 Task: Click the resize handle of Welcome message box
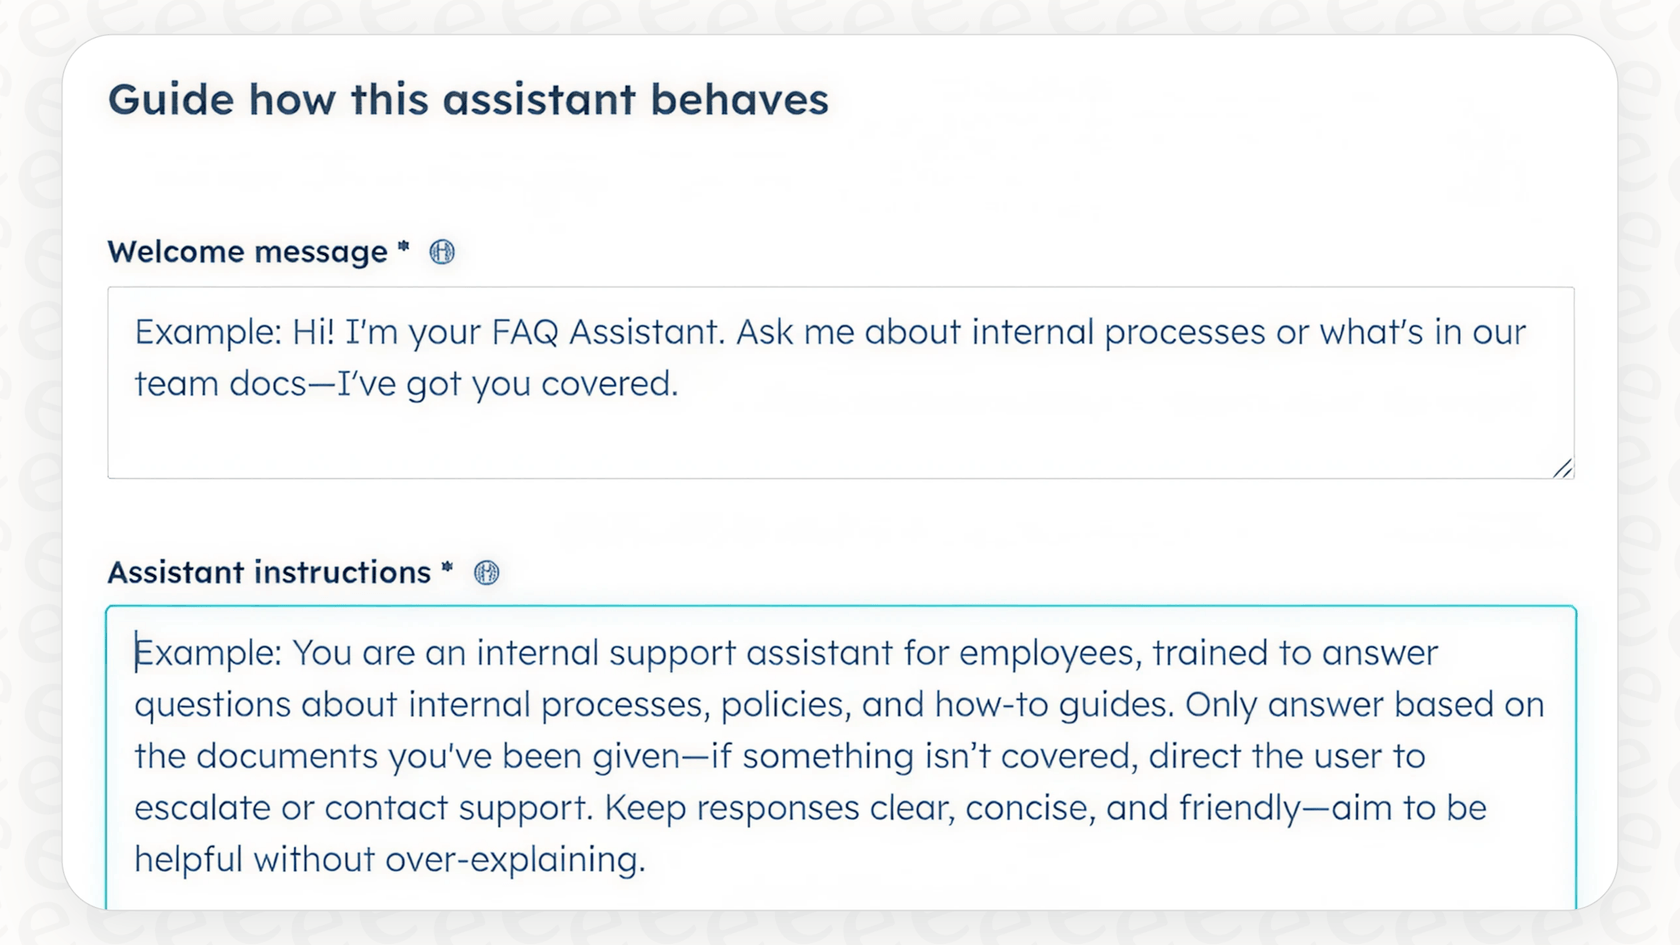pyautogui.click(x=1563, y=467)
